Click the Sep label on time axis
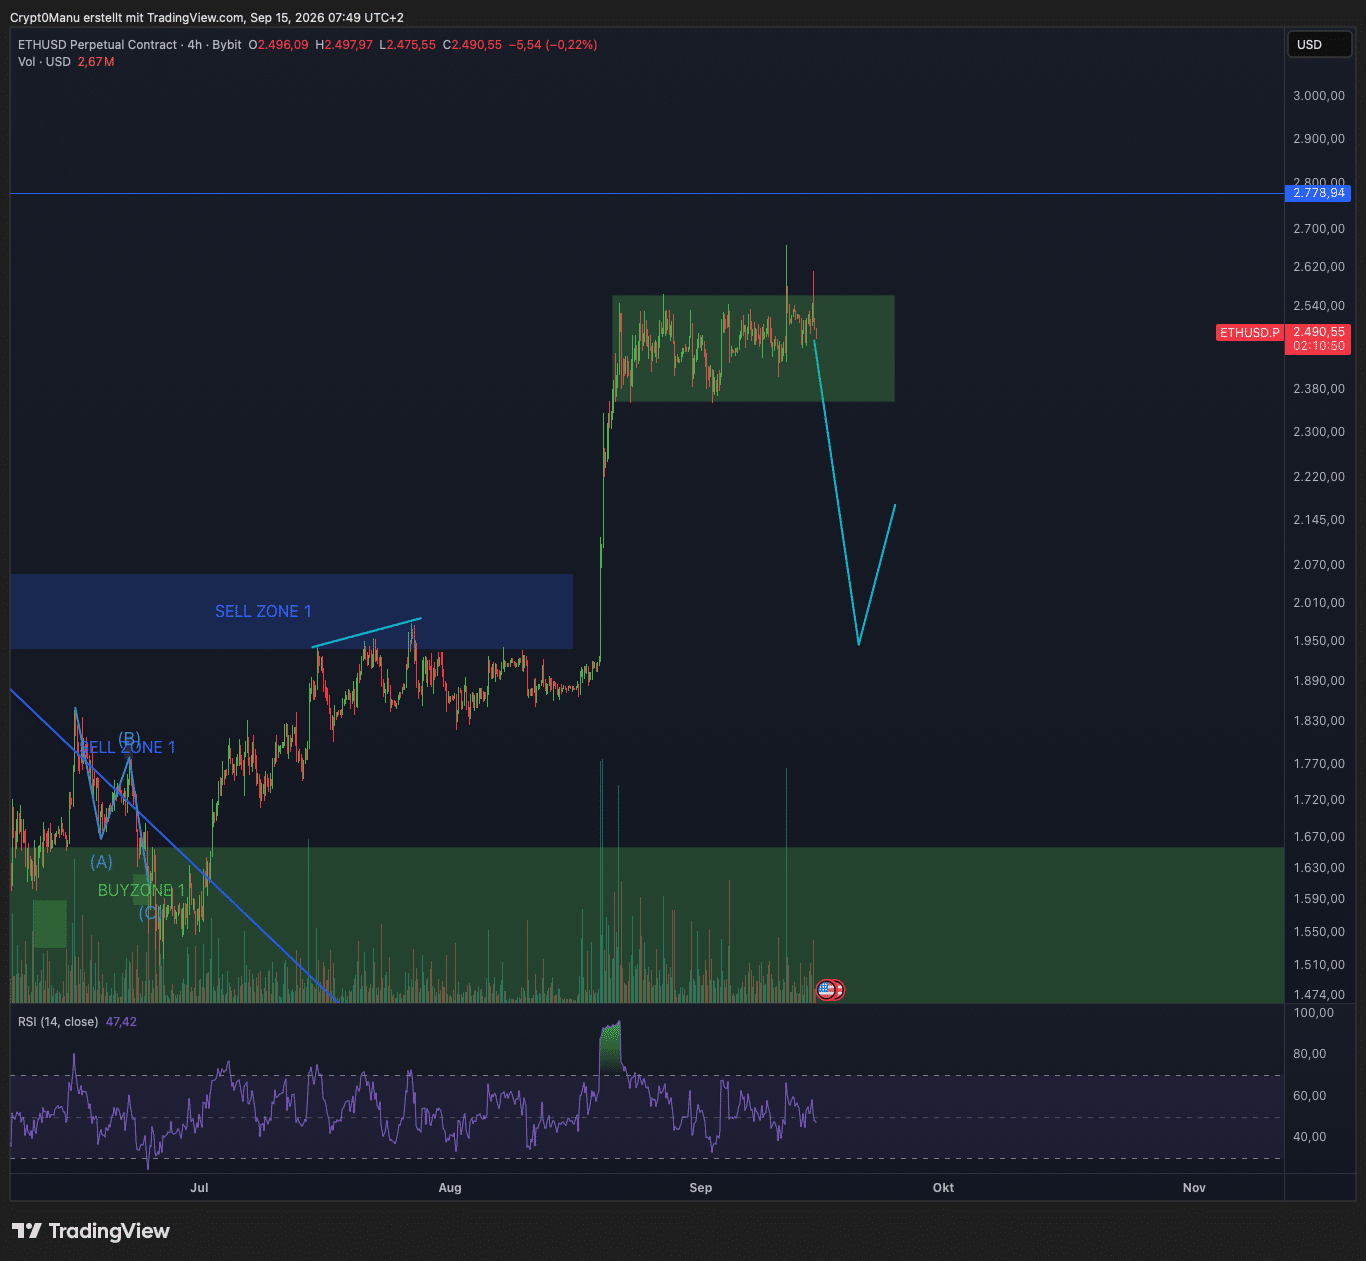The image size is (1366, 1261). click(701, 1188)
